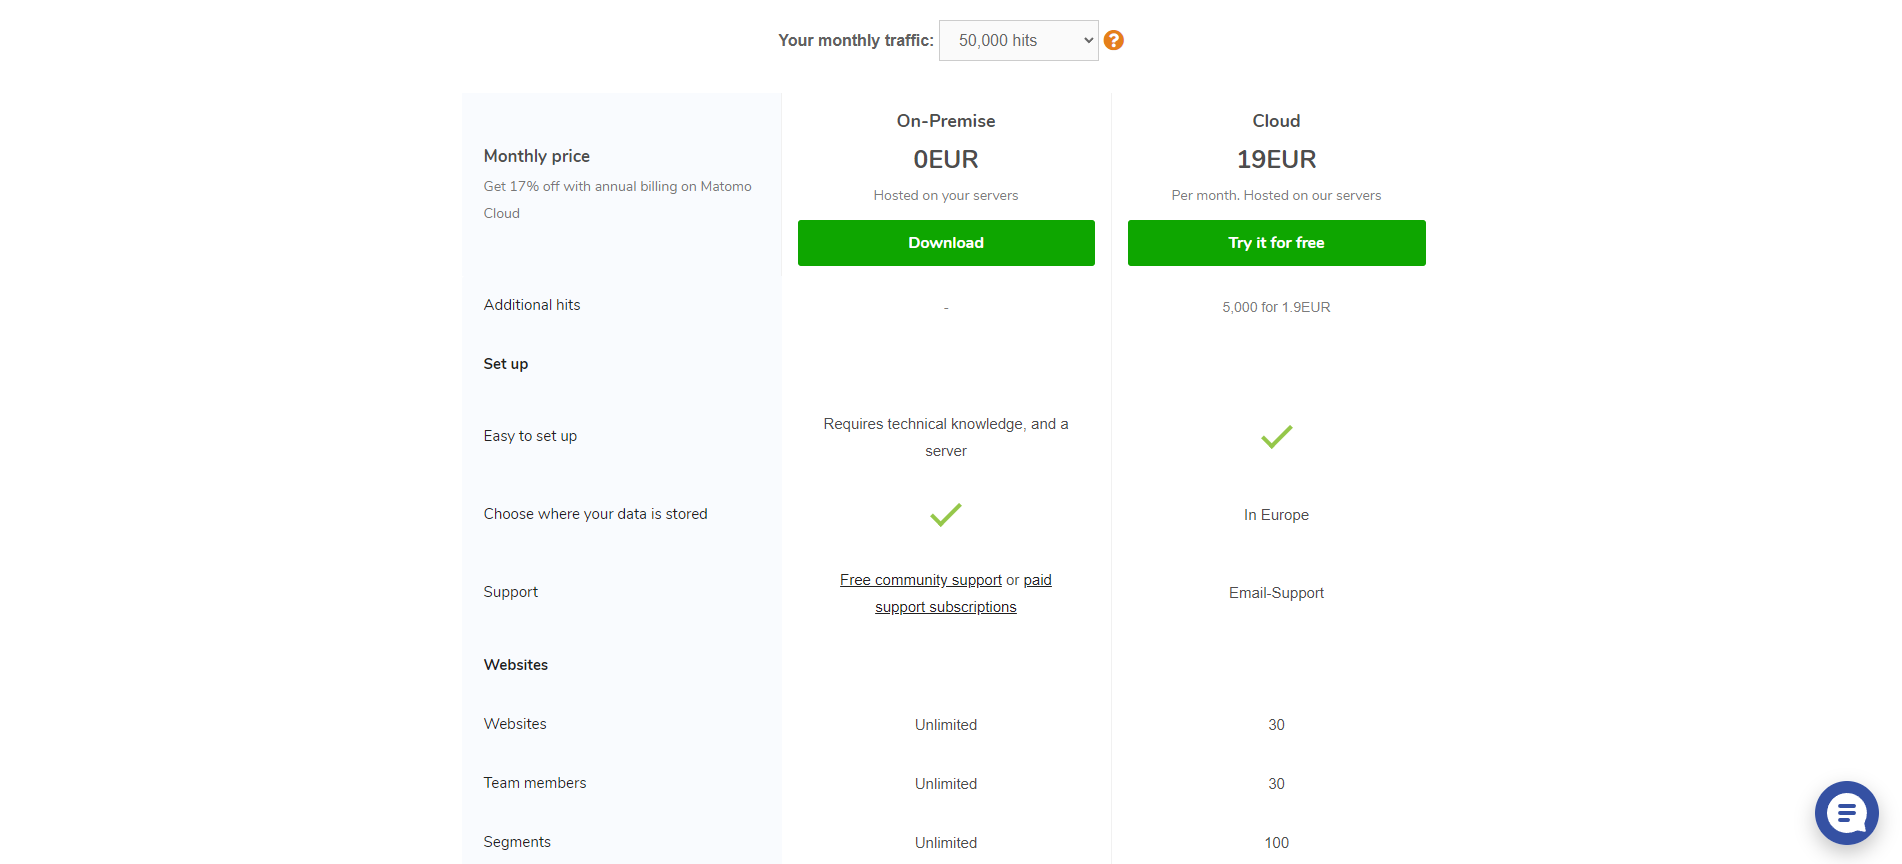Click the Monthly price label
Viewport: 1902px width, 864px height.
(536, 156)
